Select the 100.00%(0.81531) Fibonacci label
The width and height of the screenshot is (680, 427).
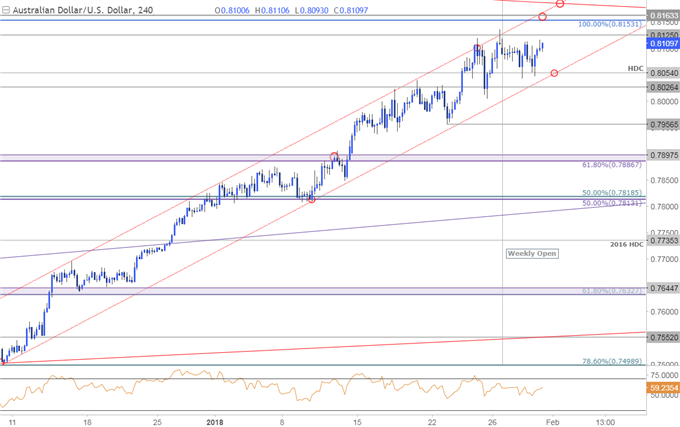610,24
